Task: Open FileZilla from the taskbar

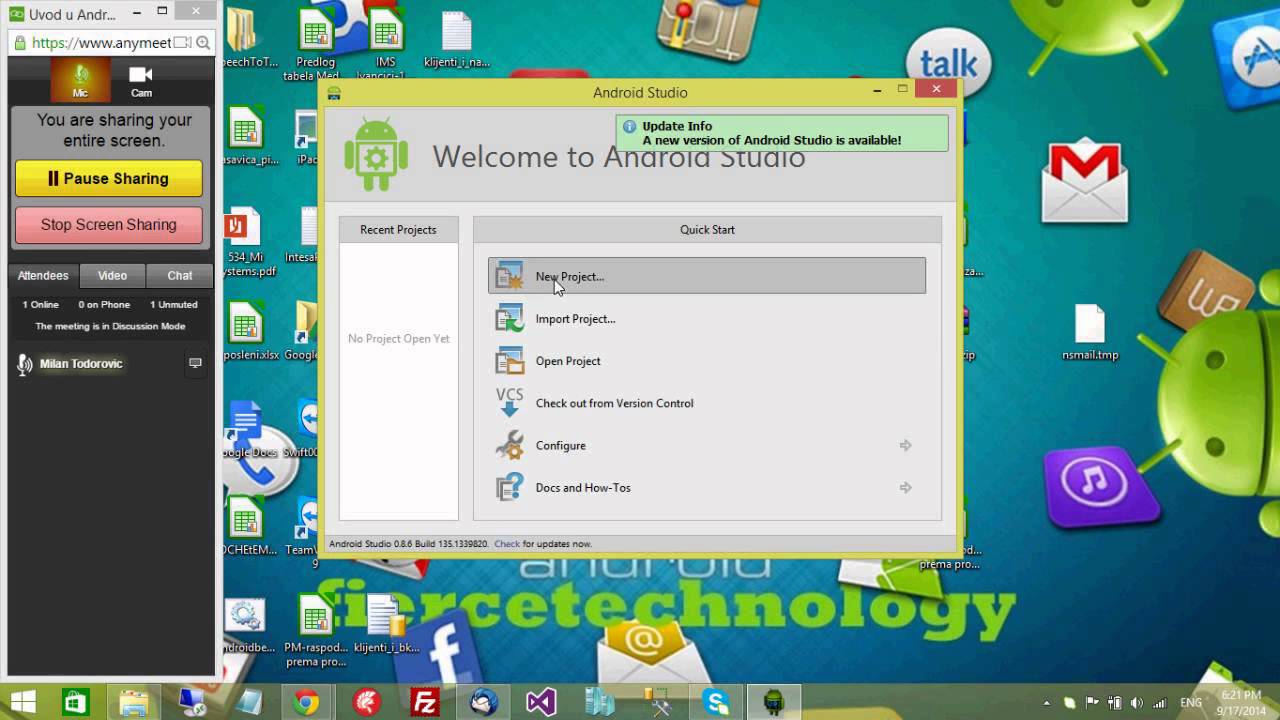Action: point(425,703)
